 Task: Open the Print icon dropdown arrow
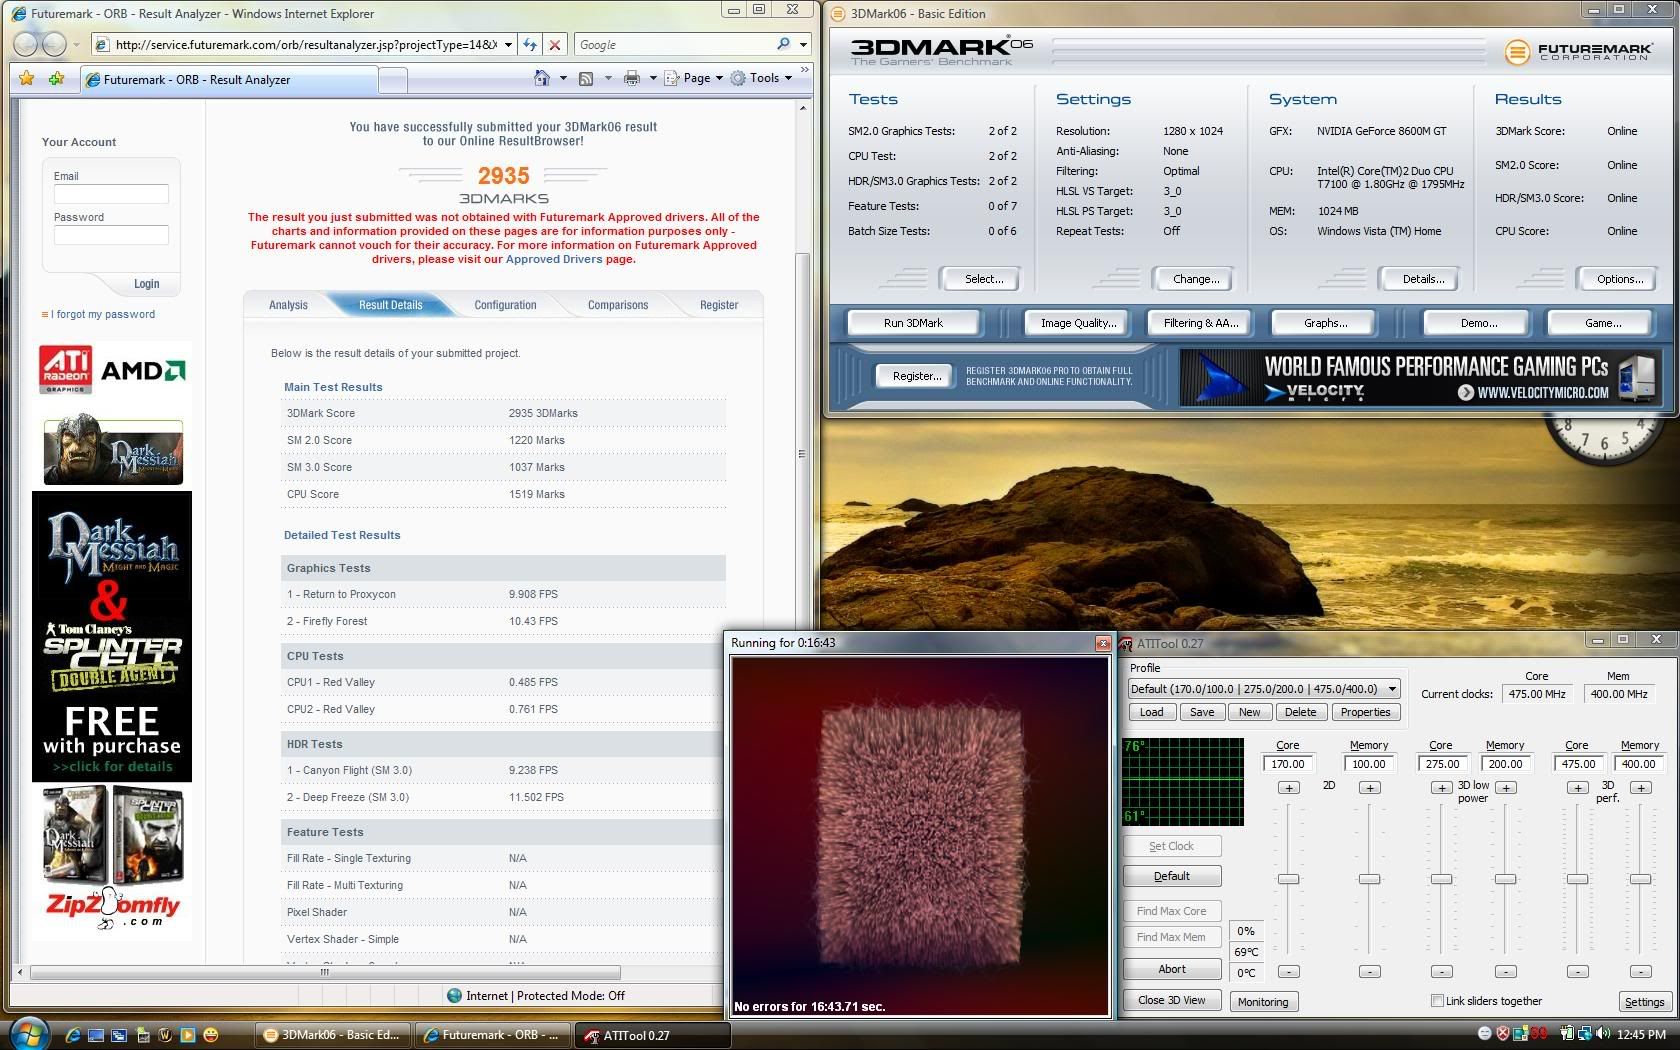pyautogui.click(x=653, y=78)
